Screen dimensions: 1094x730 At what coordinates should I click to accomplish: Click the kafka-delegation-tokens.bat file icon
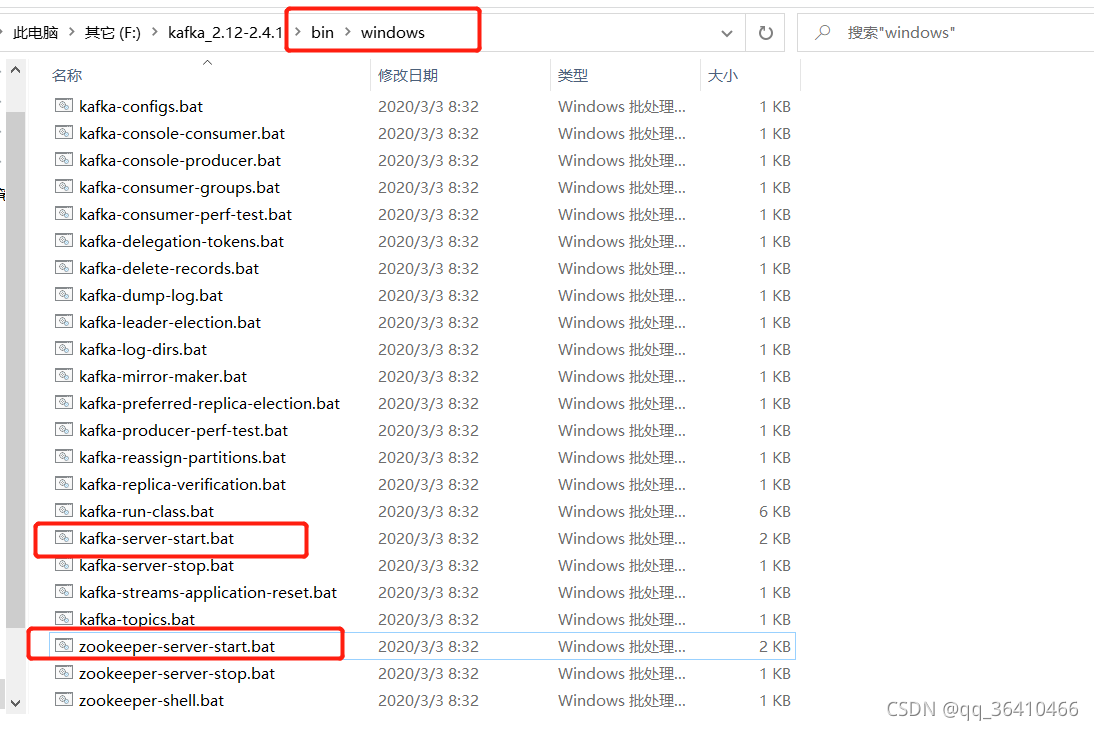(63, 241)
